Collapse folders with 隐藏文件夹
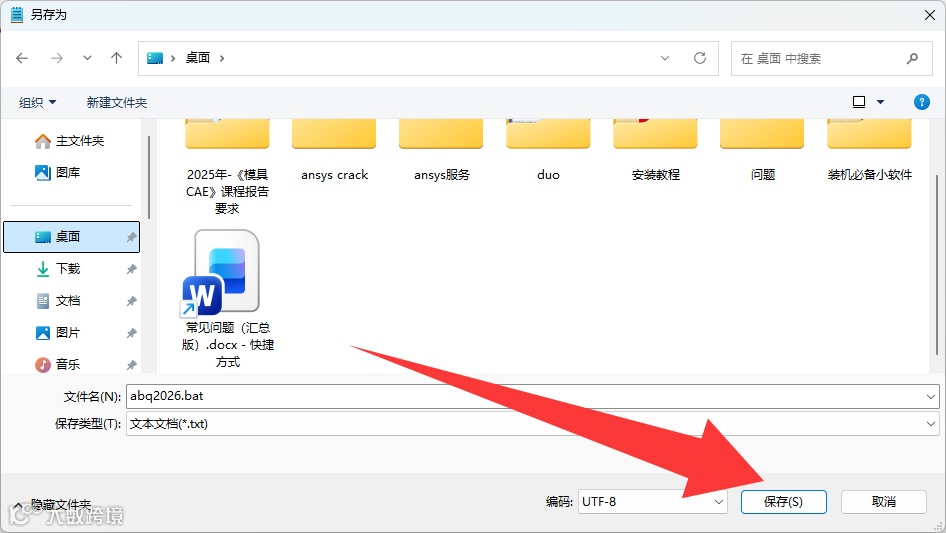Image resolution: width=946 pixels, height=533 pixels. pyautogui.click(x=53, y=505)
